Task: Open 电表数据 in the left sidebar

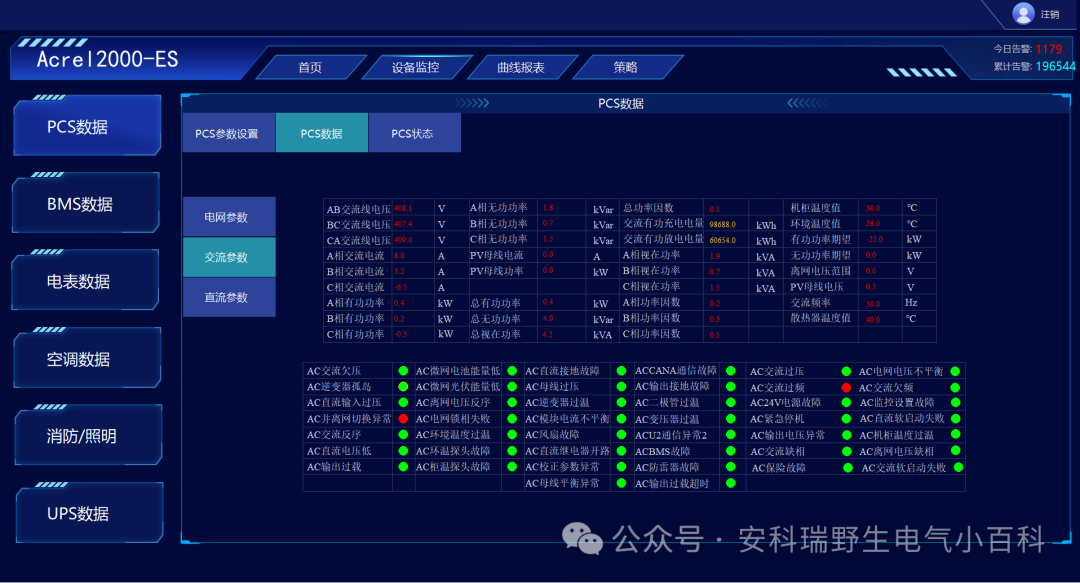Action: (85, 281)
